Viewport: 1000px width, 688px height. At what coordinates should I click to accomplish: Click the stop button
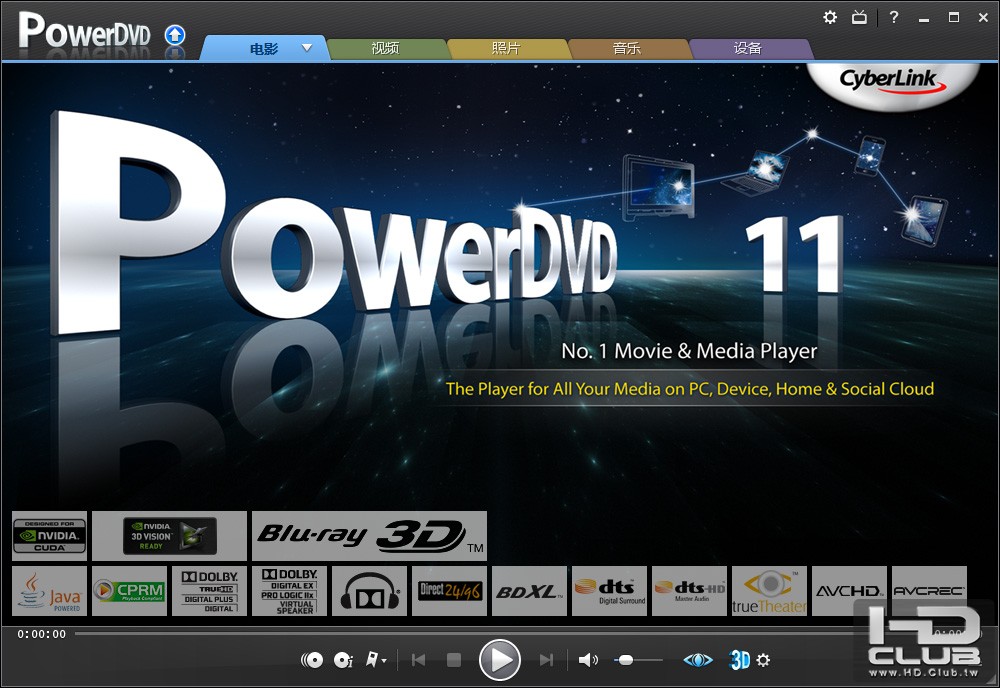click(x=453, y=660)
